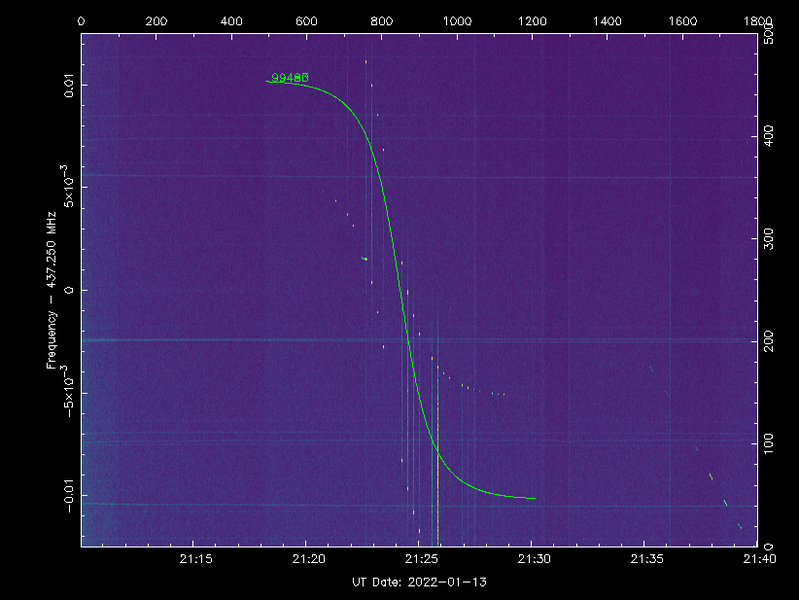
Task: Click the 21:20 time axis label
Action: 309,559
